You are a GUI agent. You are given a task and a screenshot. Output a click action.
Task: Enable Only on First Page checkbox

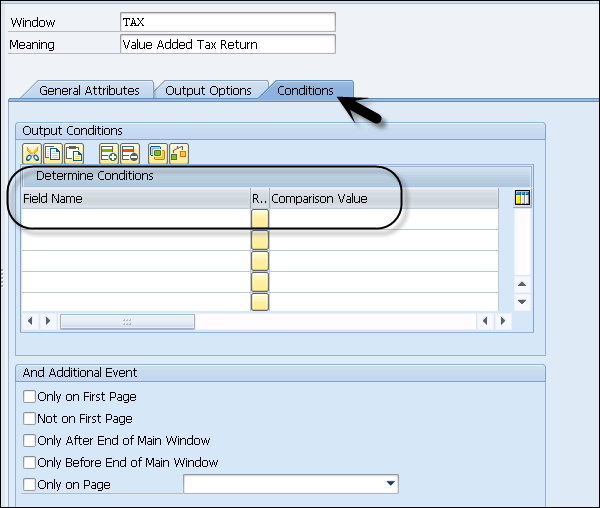point(29,397)
